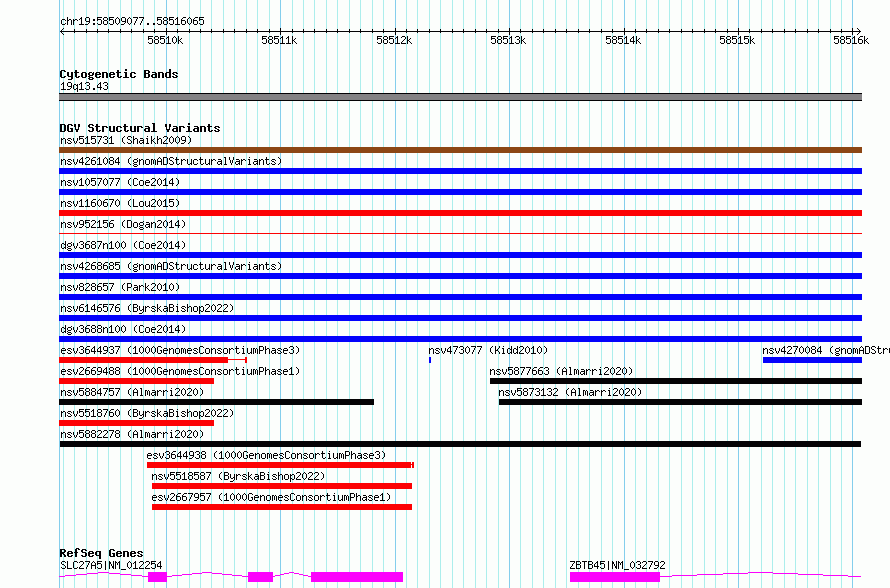Select the ZBTB45|NM_032792 gene label
This screenshot has height=588, width=890.
pos(618,565)
